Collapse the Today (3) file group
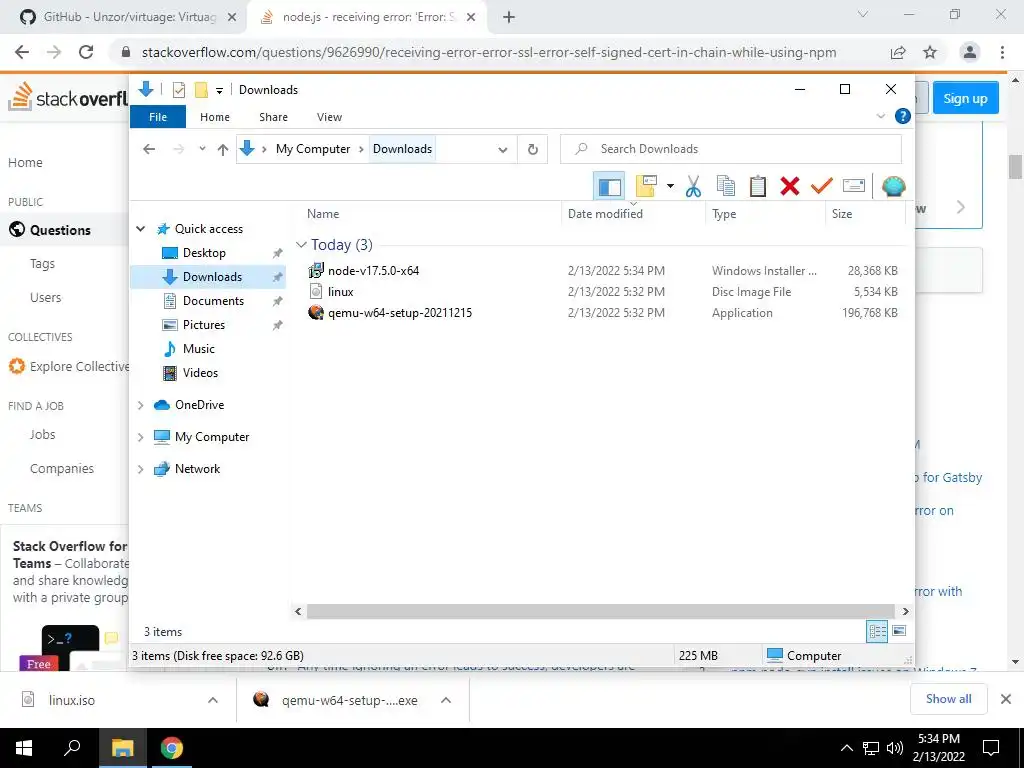Screen dimensions: 1024x768 coord(301,245)
